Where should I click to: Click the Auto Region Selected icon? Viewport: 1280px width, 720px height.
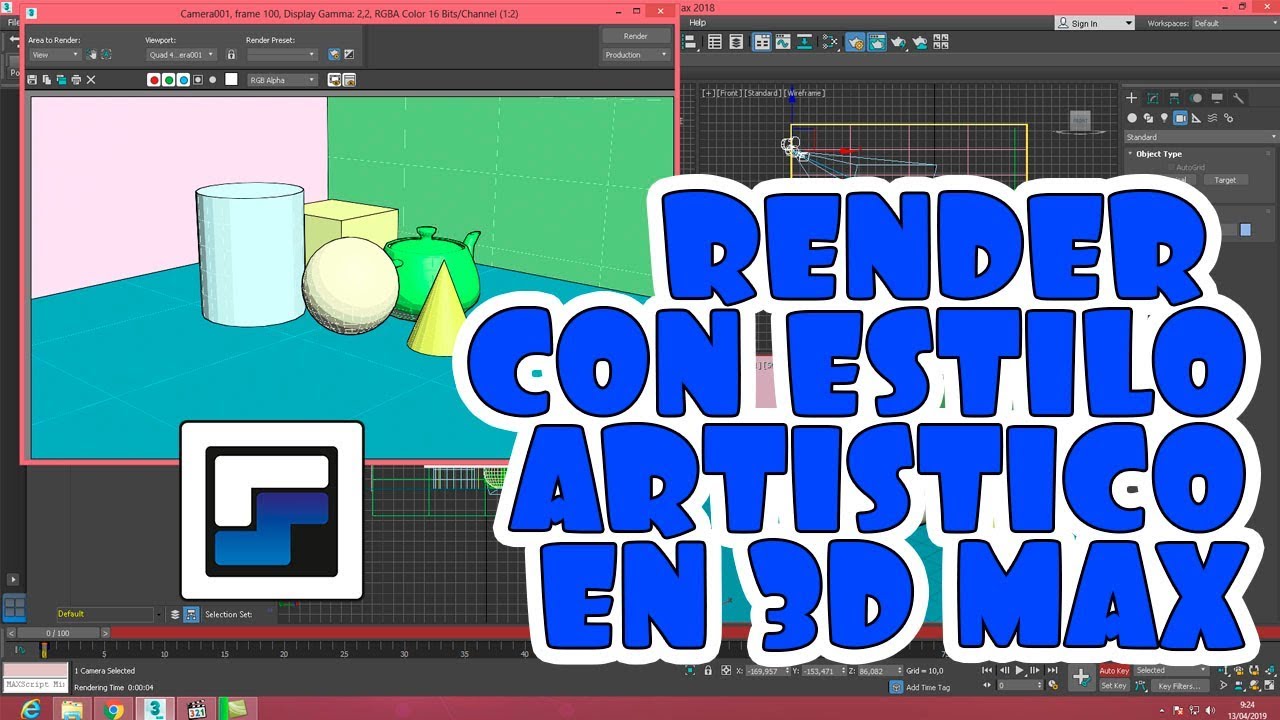tap(106, 55)
